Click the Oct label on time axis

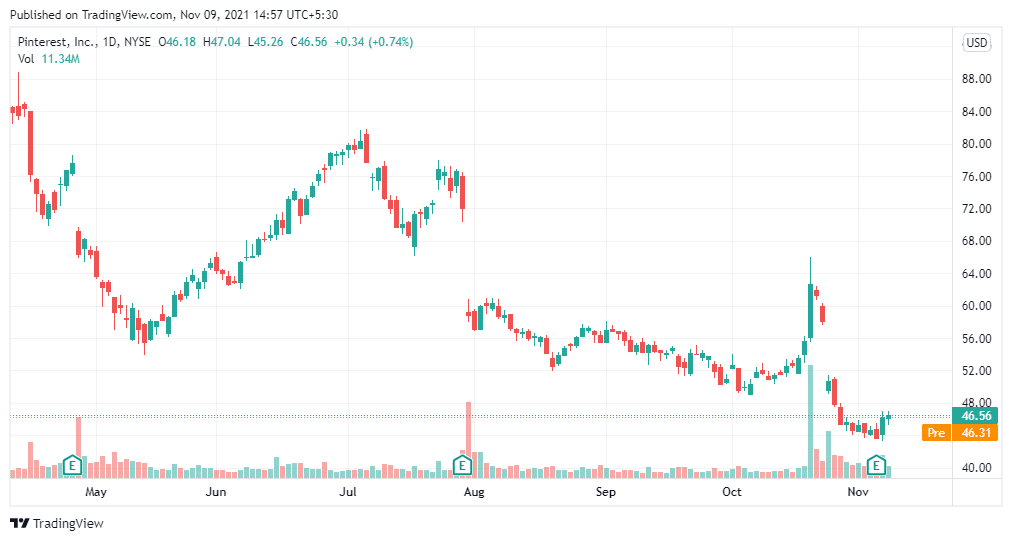pyautogui.click(x=731, y=492)
